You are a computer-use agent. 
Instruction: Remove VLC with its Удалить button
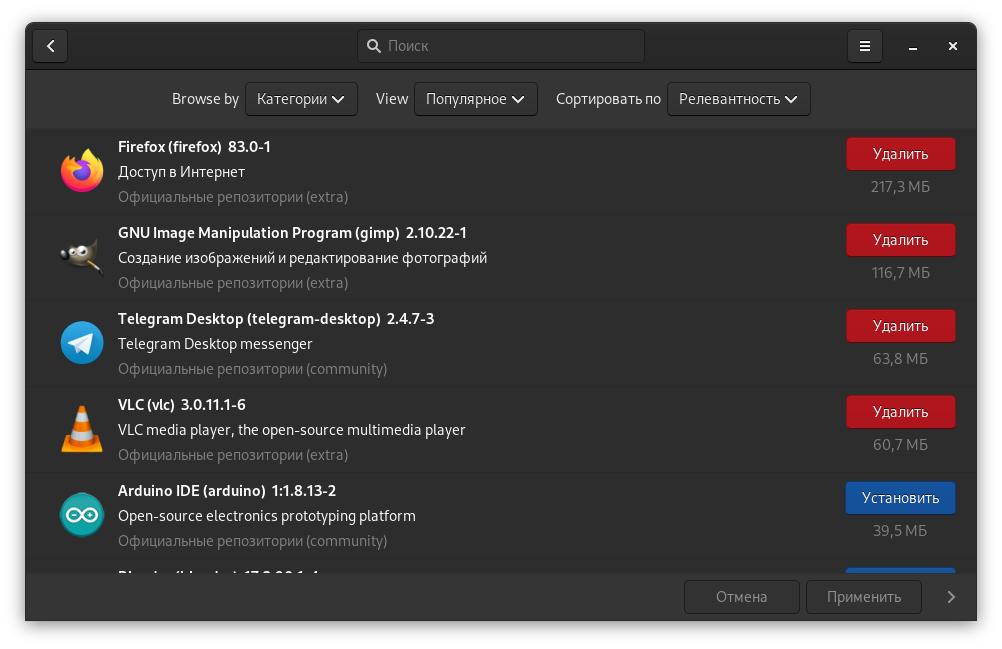point(900,412)
